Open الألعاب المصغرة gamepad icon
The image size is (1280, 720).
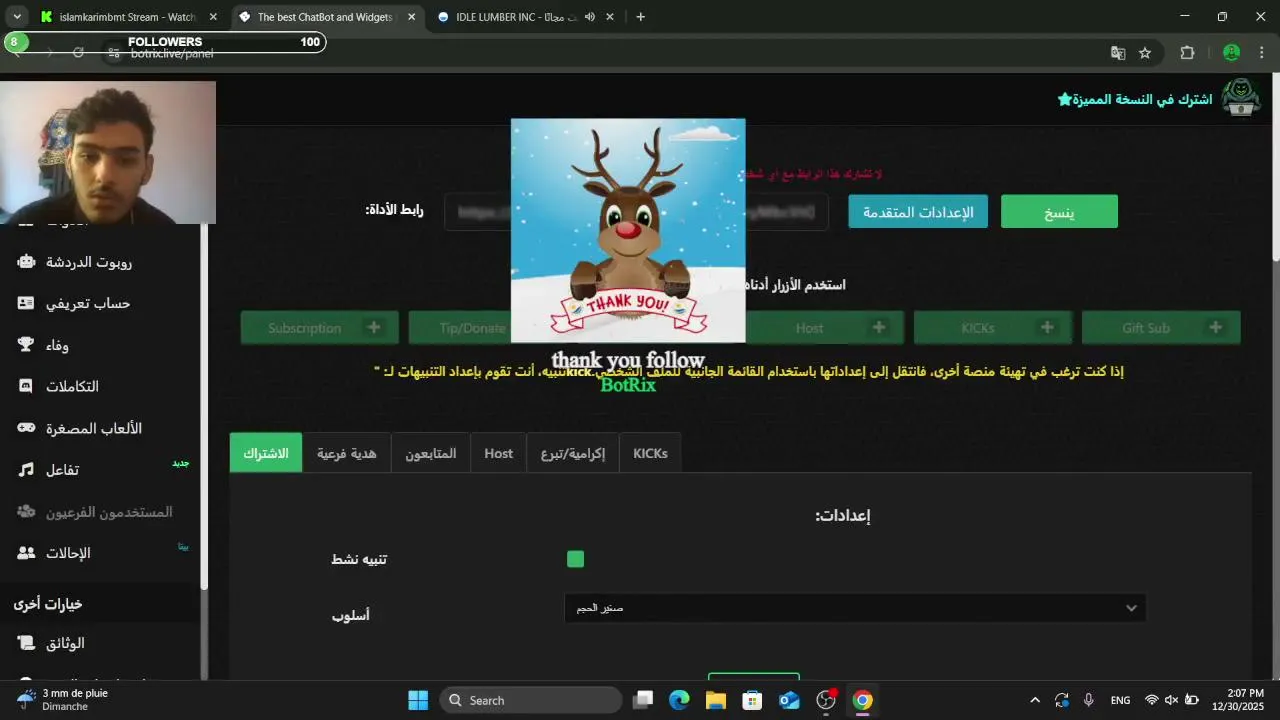point(26,428)
